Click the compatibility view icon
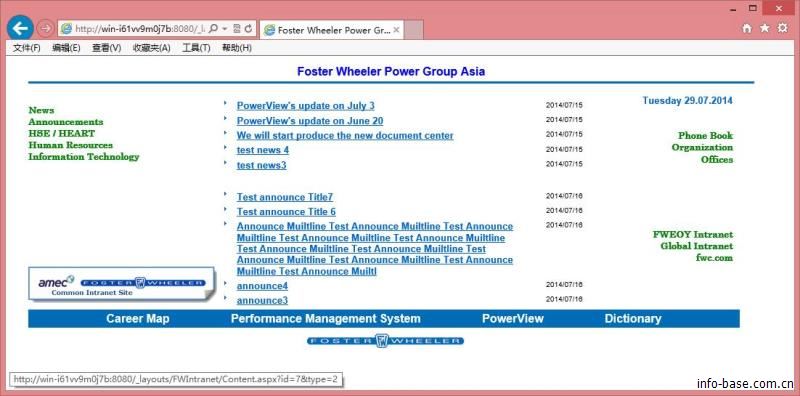The height and width of the screenshot is (396, 800). (237, 29)
